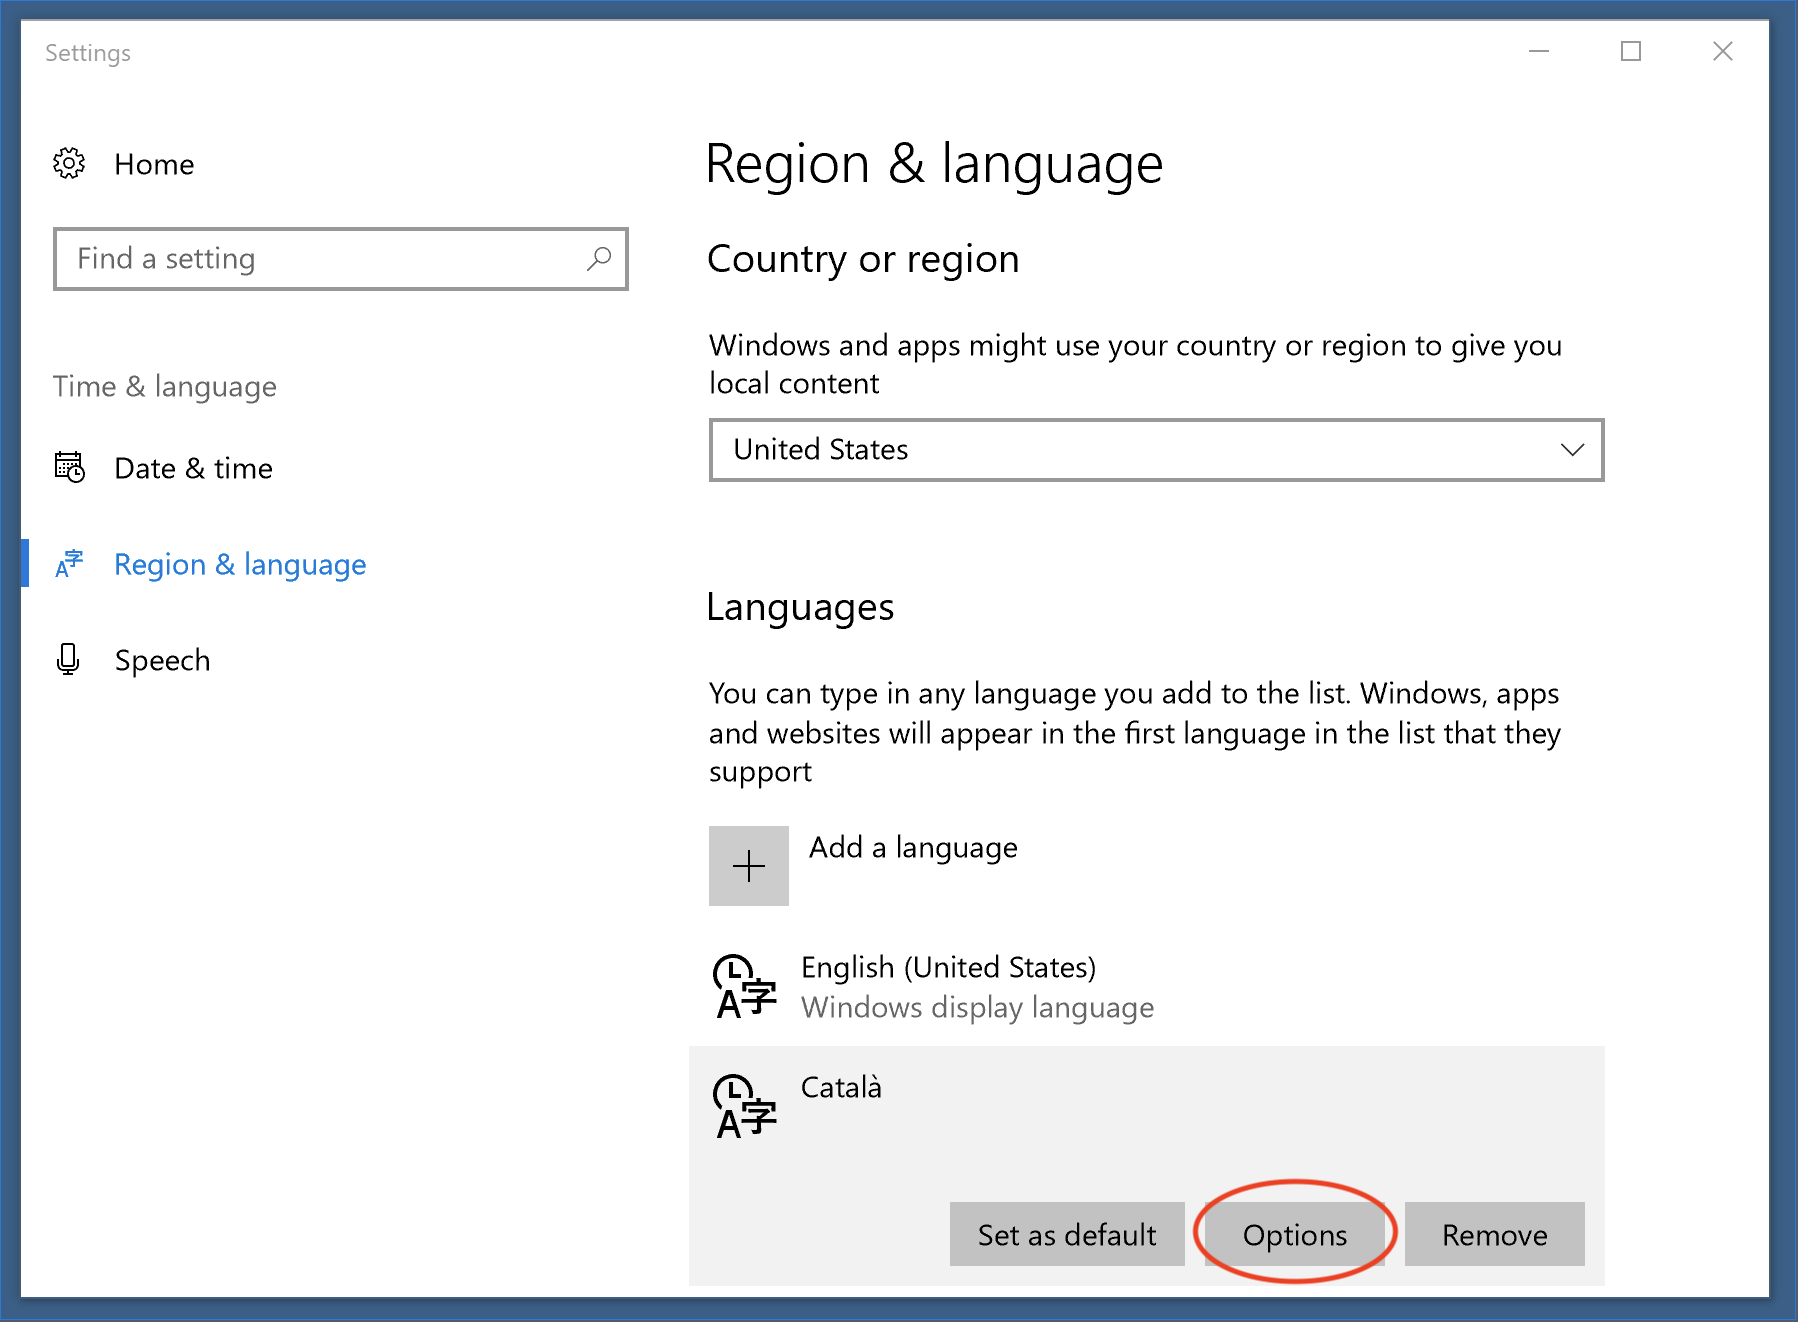Click the Speech microphone icon
1798x1322 pixels.
[x=68, y=659]
